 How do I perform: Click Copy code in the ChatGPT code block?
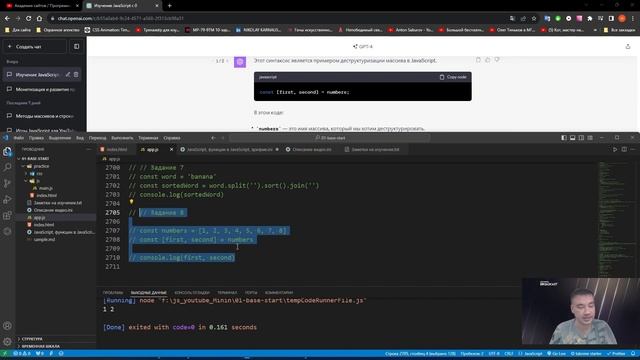[453, 77]
